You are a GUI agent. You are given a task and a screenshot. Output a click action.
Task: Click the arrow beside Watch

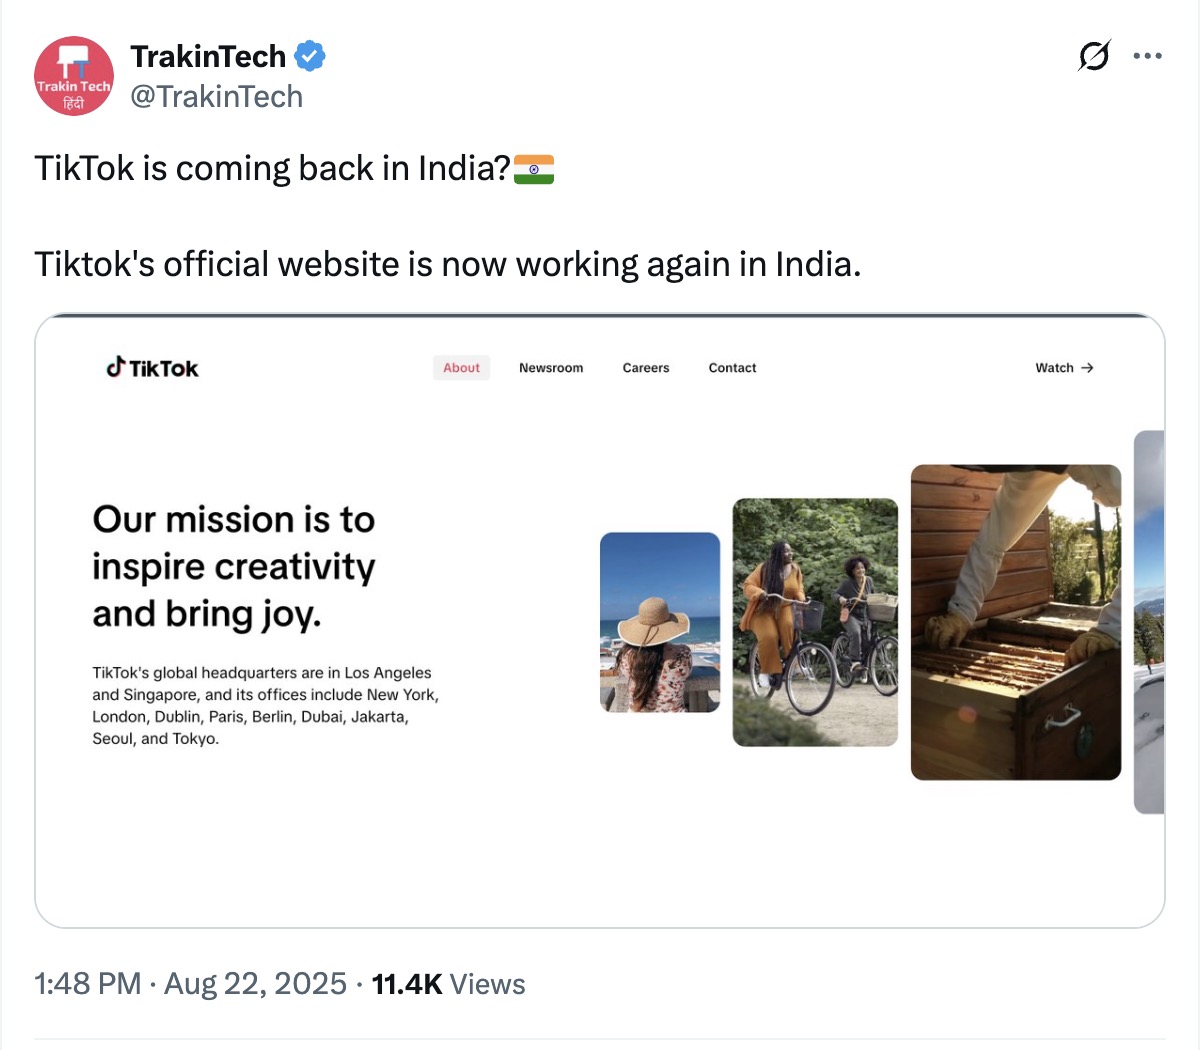1088,368
